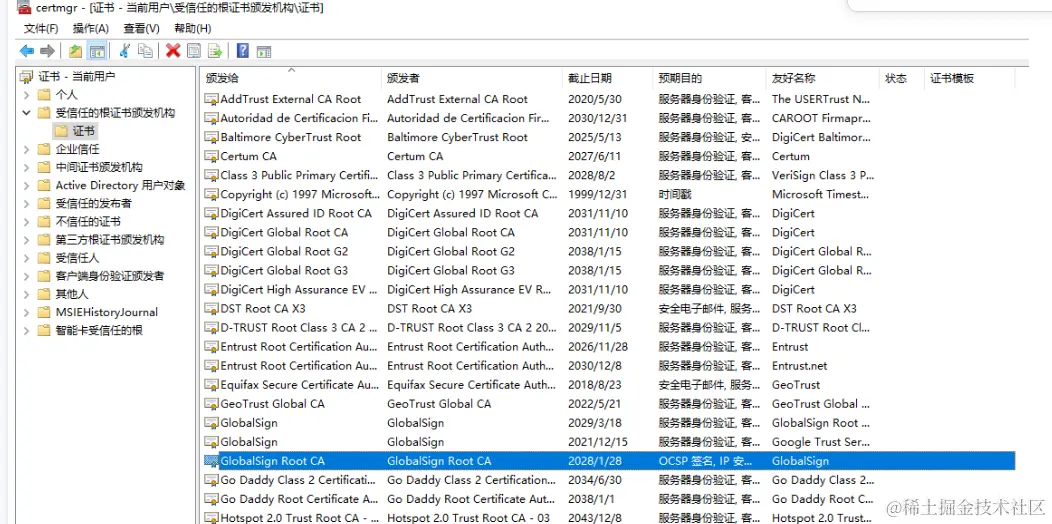Click the 状态 column header
Image resolution: width=1052 pixels, height=524 pixels.
tap(902, 78)
